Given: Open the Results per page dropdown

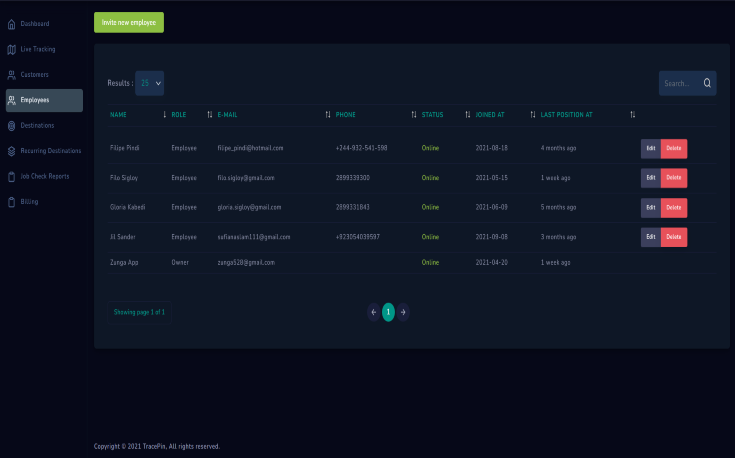Looking at the screenshot, I should 150,84.
